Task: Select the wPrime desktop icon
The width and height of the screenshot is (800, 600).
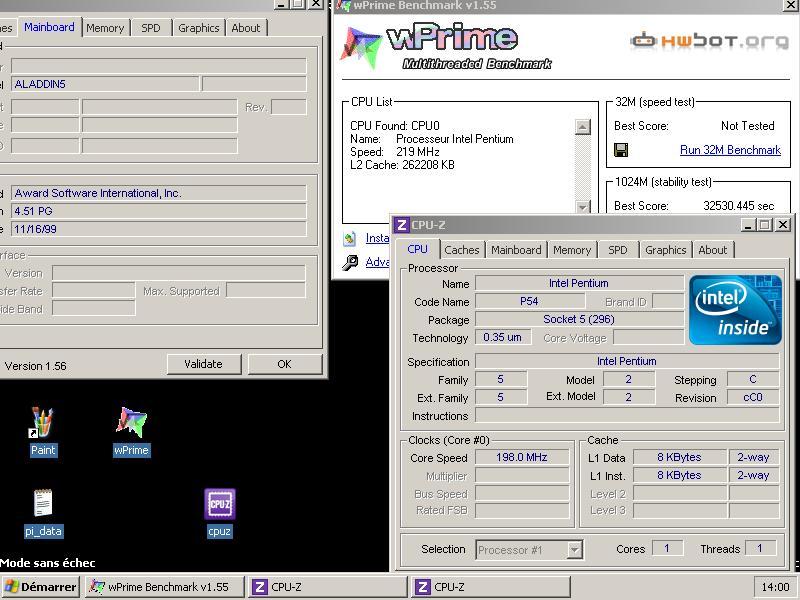Action: [x=131, y=431]
